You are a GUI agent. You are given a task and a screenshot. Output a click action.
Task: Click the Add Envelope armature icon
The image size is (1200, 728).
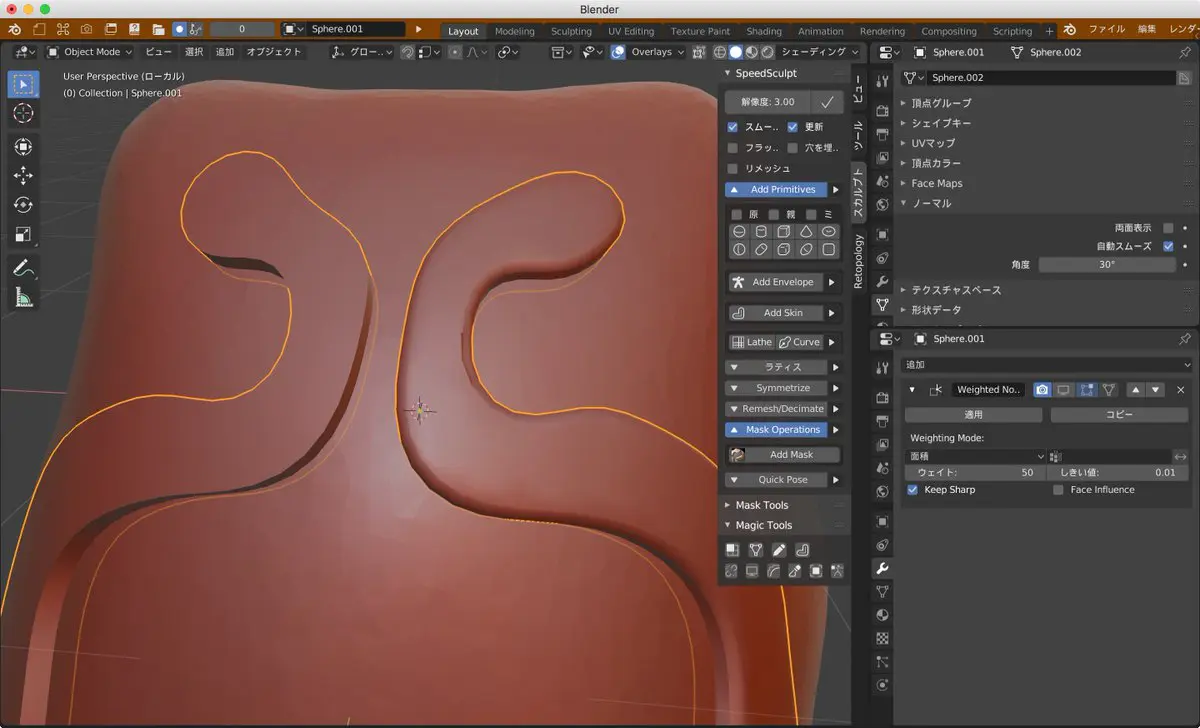coord(738,282)
